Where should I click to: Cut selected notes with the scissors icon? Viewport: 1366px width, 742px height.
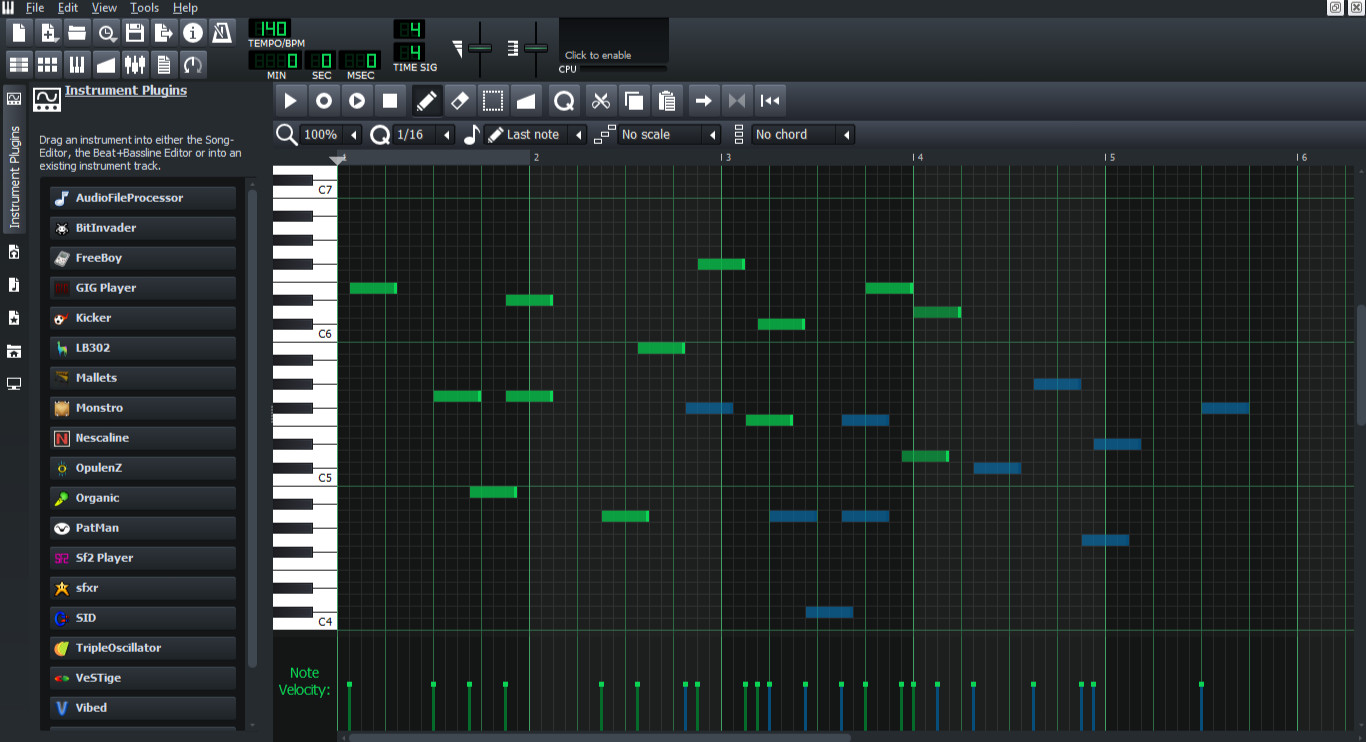pyautogui.click(x=600, y=101)
